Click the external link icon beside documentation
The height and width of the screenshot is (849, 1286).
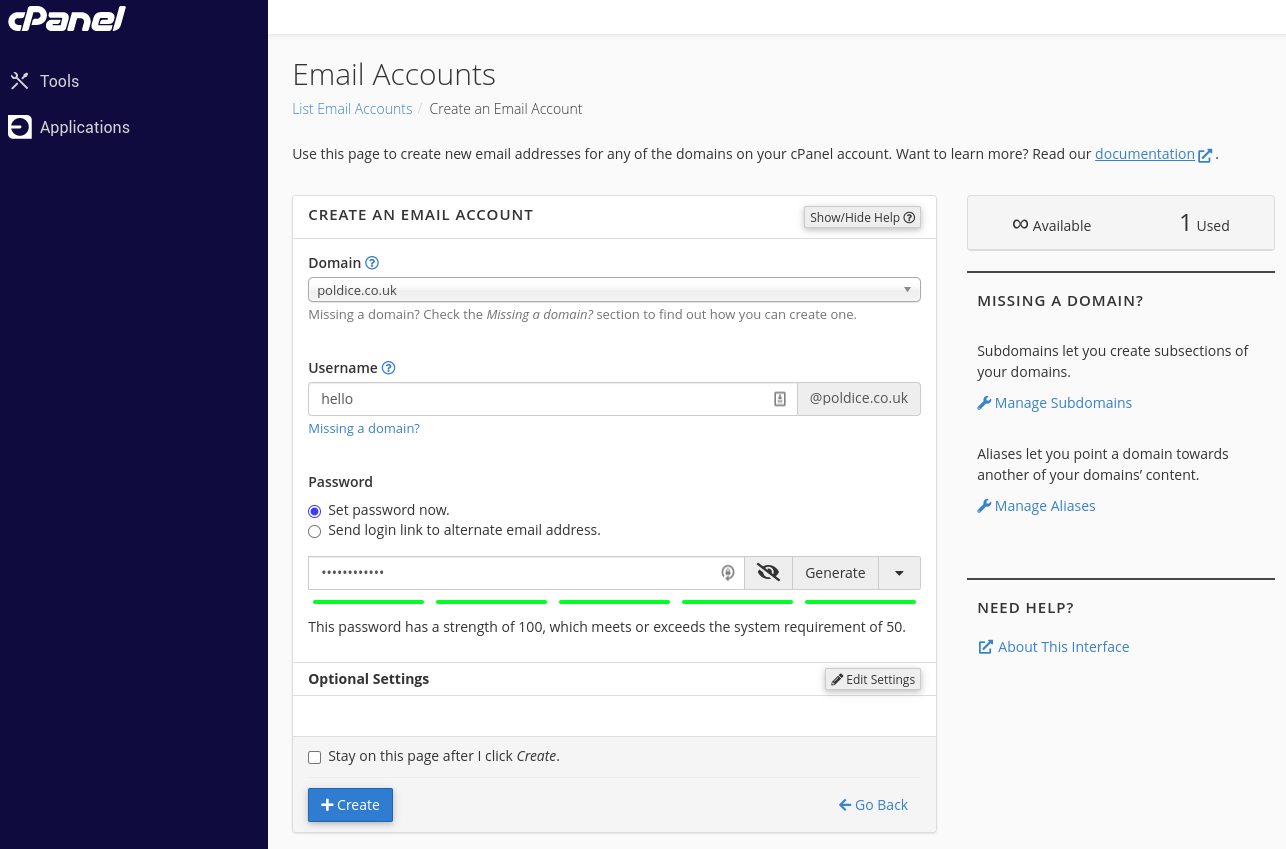pyautogui.click(x=1205, y=155)
